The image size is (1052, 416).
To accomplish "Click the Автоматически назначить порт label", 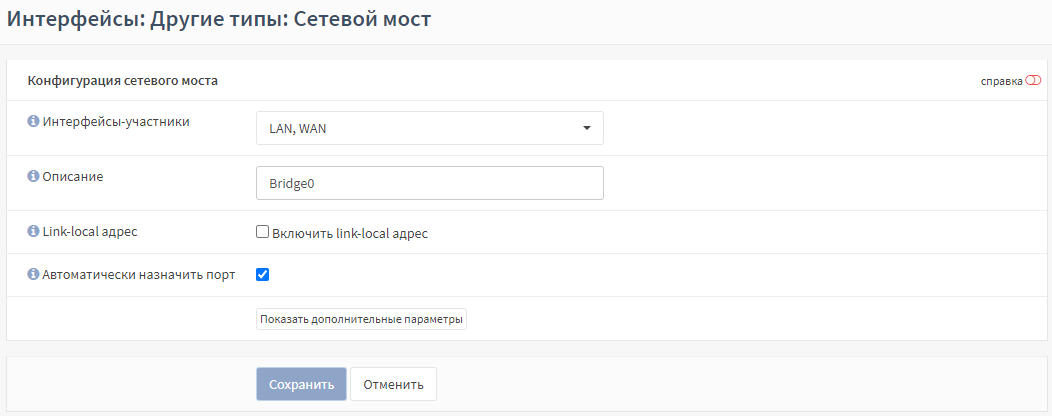I will [x=139, y=274].
